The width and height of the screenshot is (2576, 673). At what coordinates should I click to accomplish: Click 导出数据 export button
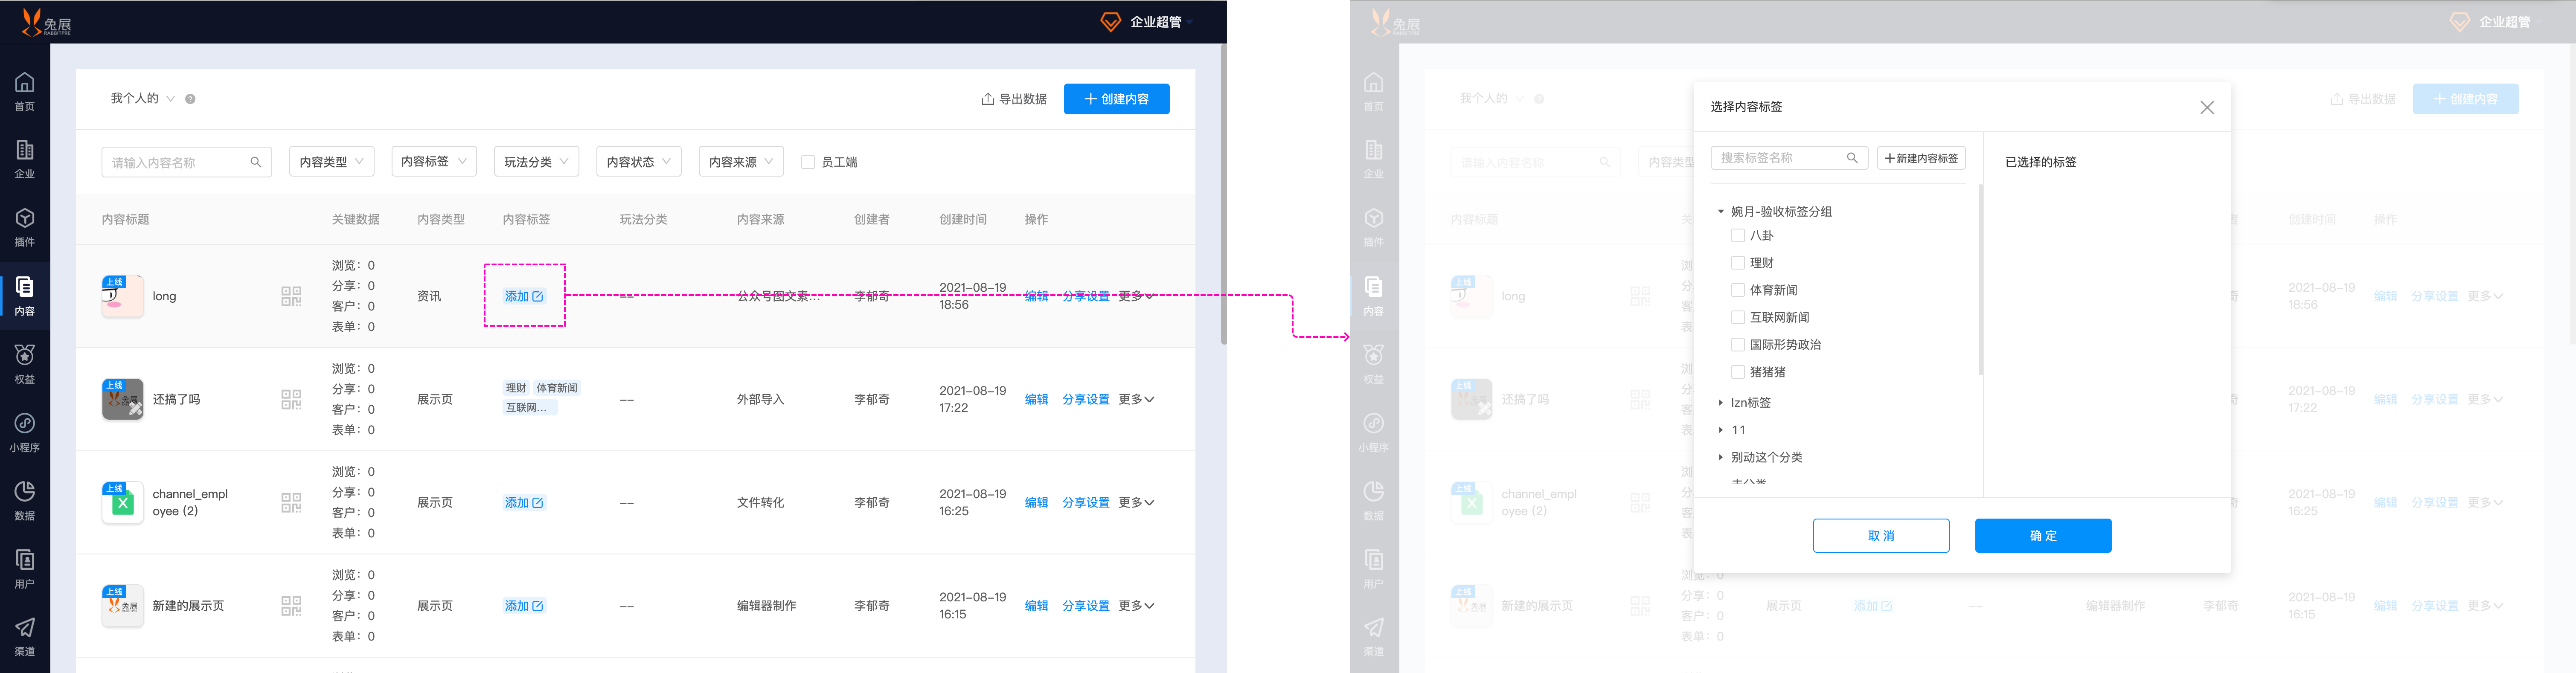point(1014,99)
